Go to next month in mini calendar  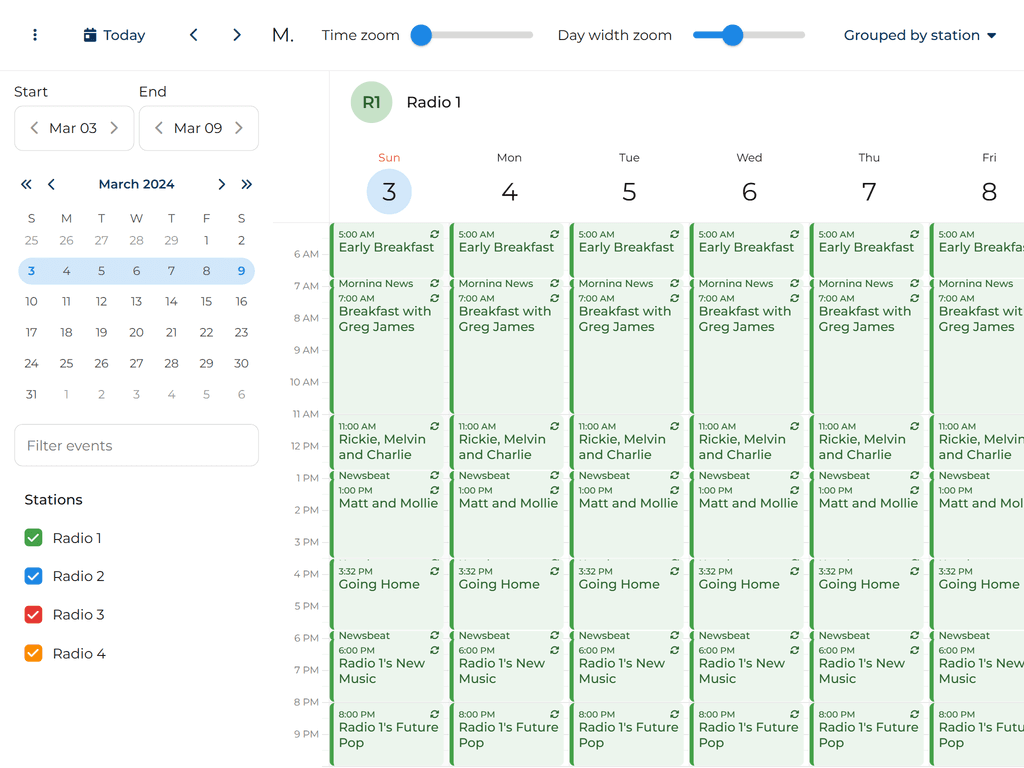coord(221,184)
